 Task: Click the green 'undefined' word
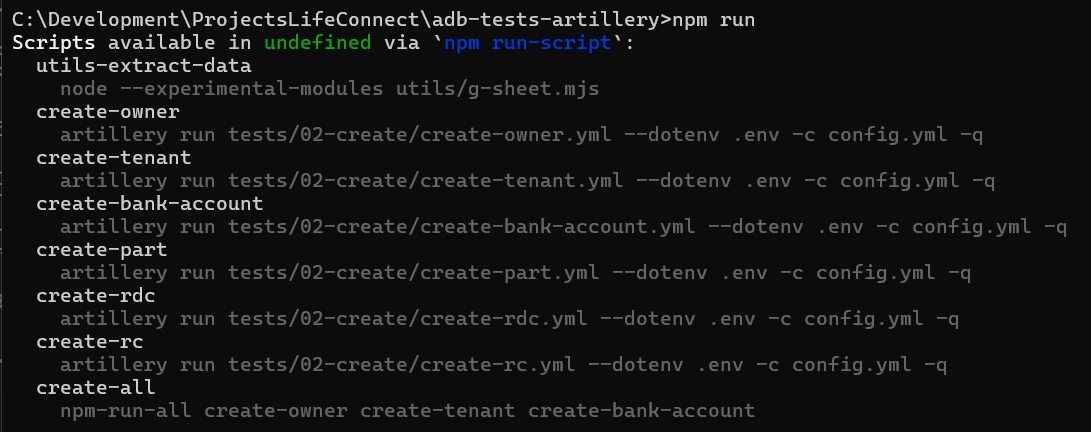(x=317, y=43)
